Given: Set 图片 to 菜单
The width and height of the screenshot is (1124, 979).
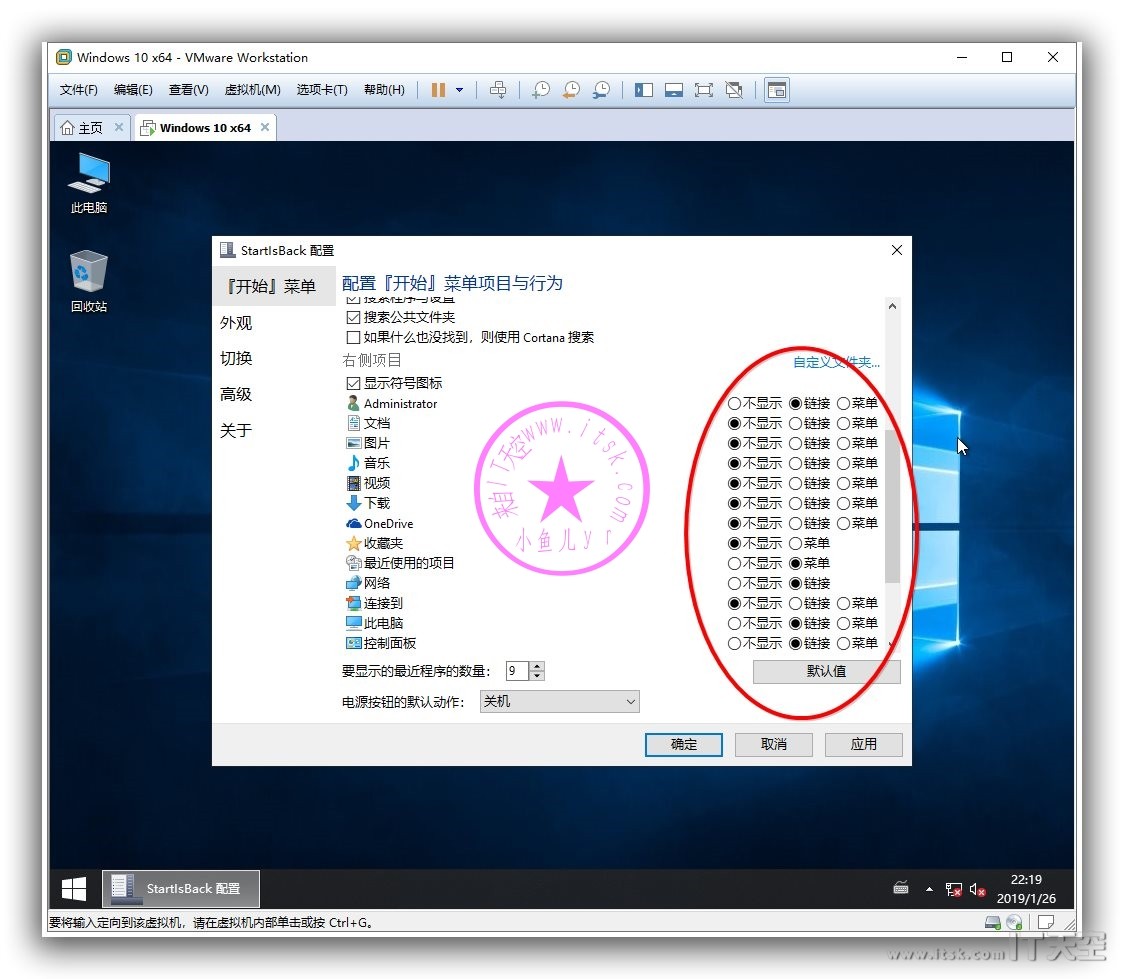Looking at the screenshot, I should click(x=844, y=444).
